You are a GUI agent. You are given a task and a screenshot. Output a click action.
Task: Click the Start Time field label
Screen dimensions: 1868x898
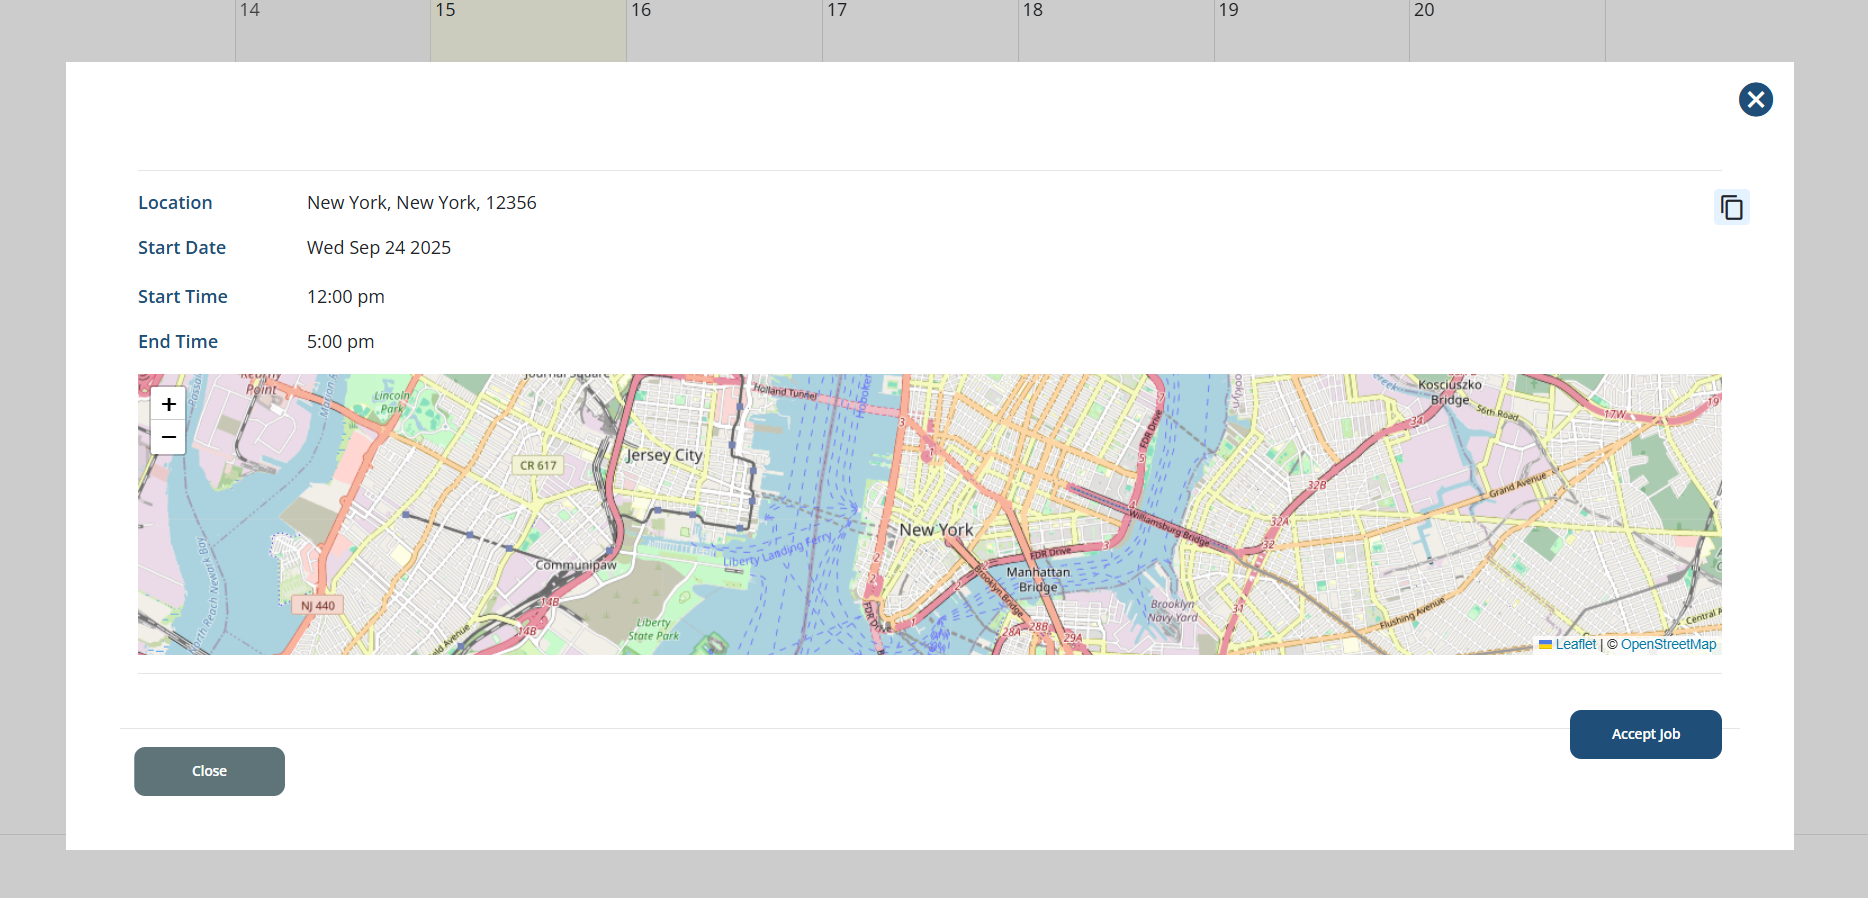pyautogui.click(x=183, y=297)
